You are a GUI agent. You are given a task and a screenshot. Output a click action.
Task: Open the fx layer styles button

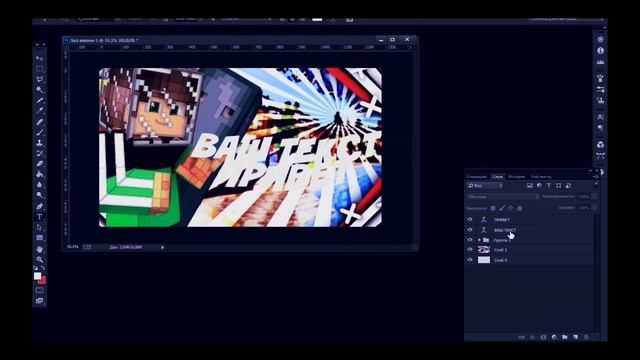point(533,337)
